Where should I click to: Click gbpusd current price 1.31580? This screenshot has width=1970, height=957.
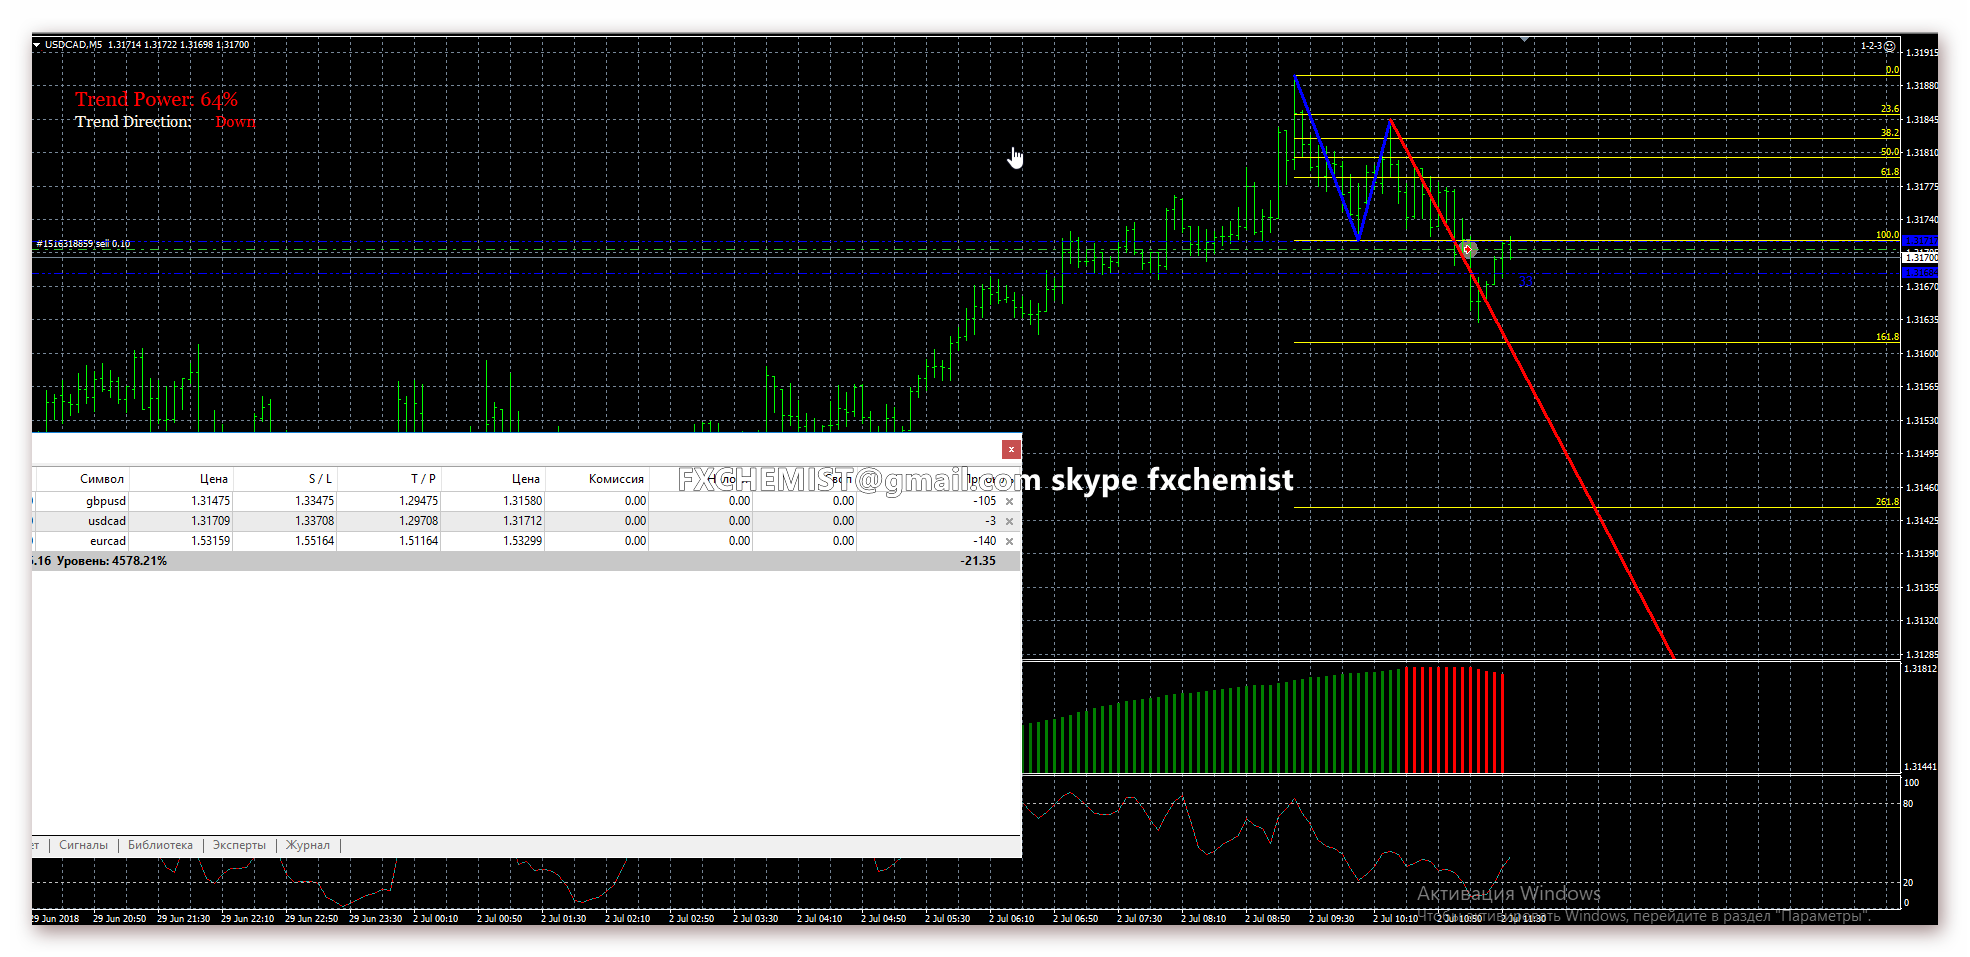click(x=522, y=501)
